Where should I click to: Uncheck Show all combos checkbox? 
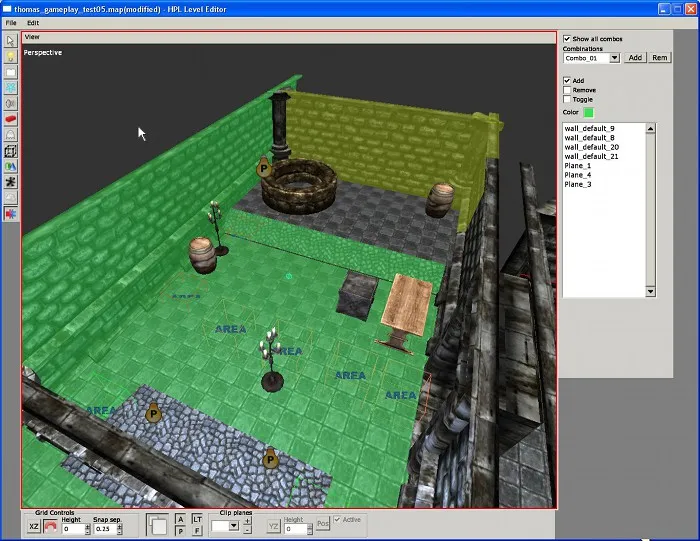coord(567,39)
